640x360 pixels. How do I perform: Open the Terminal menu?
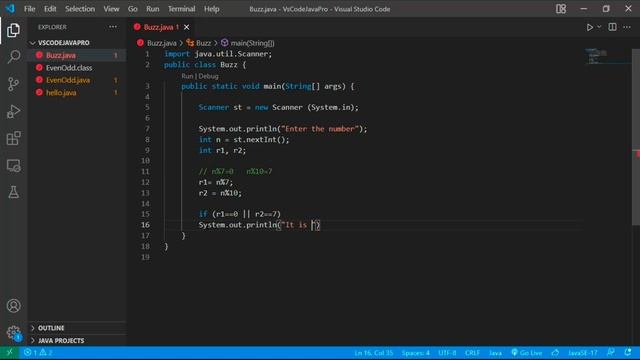click(x=182, y=9)
